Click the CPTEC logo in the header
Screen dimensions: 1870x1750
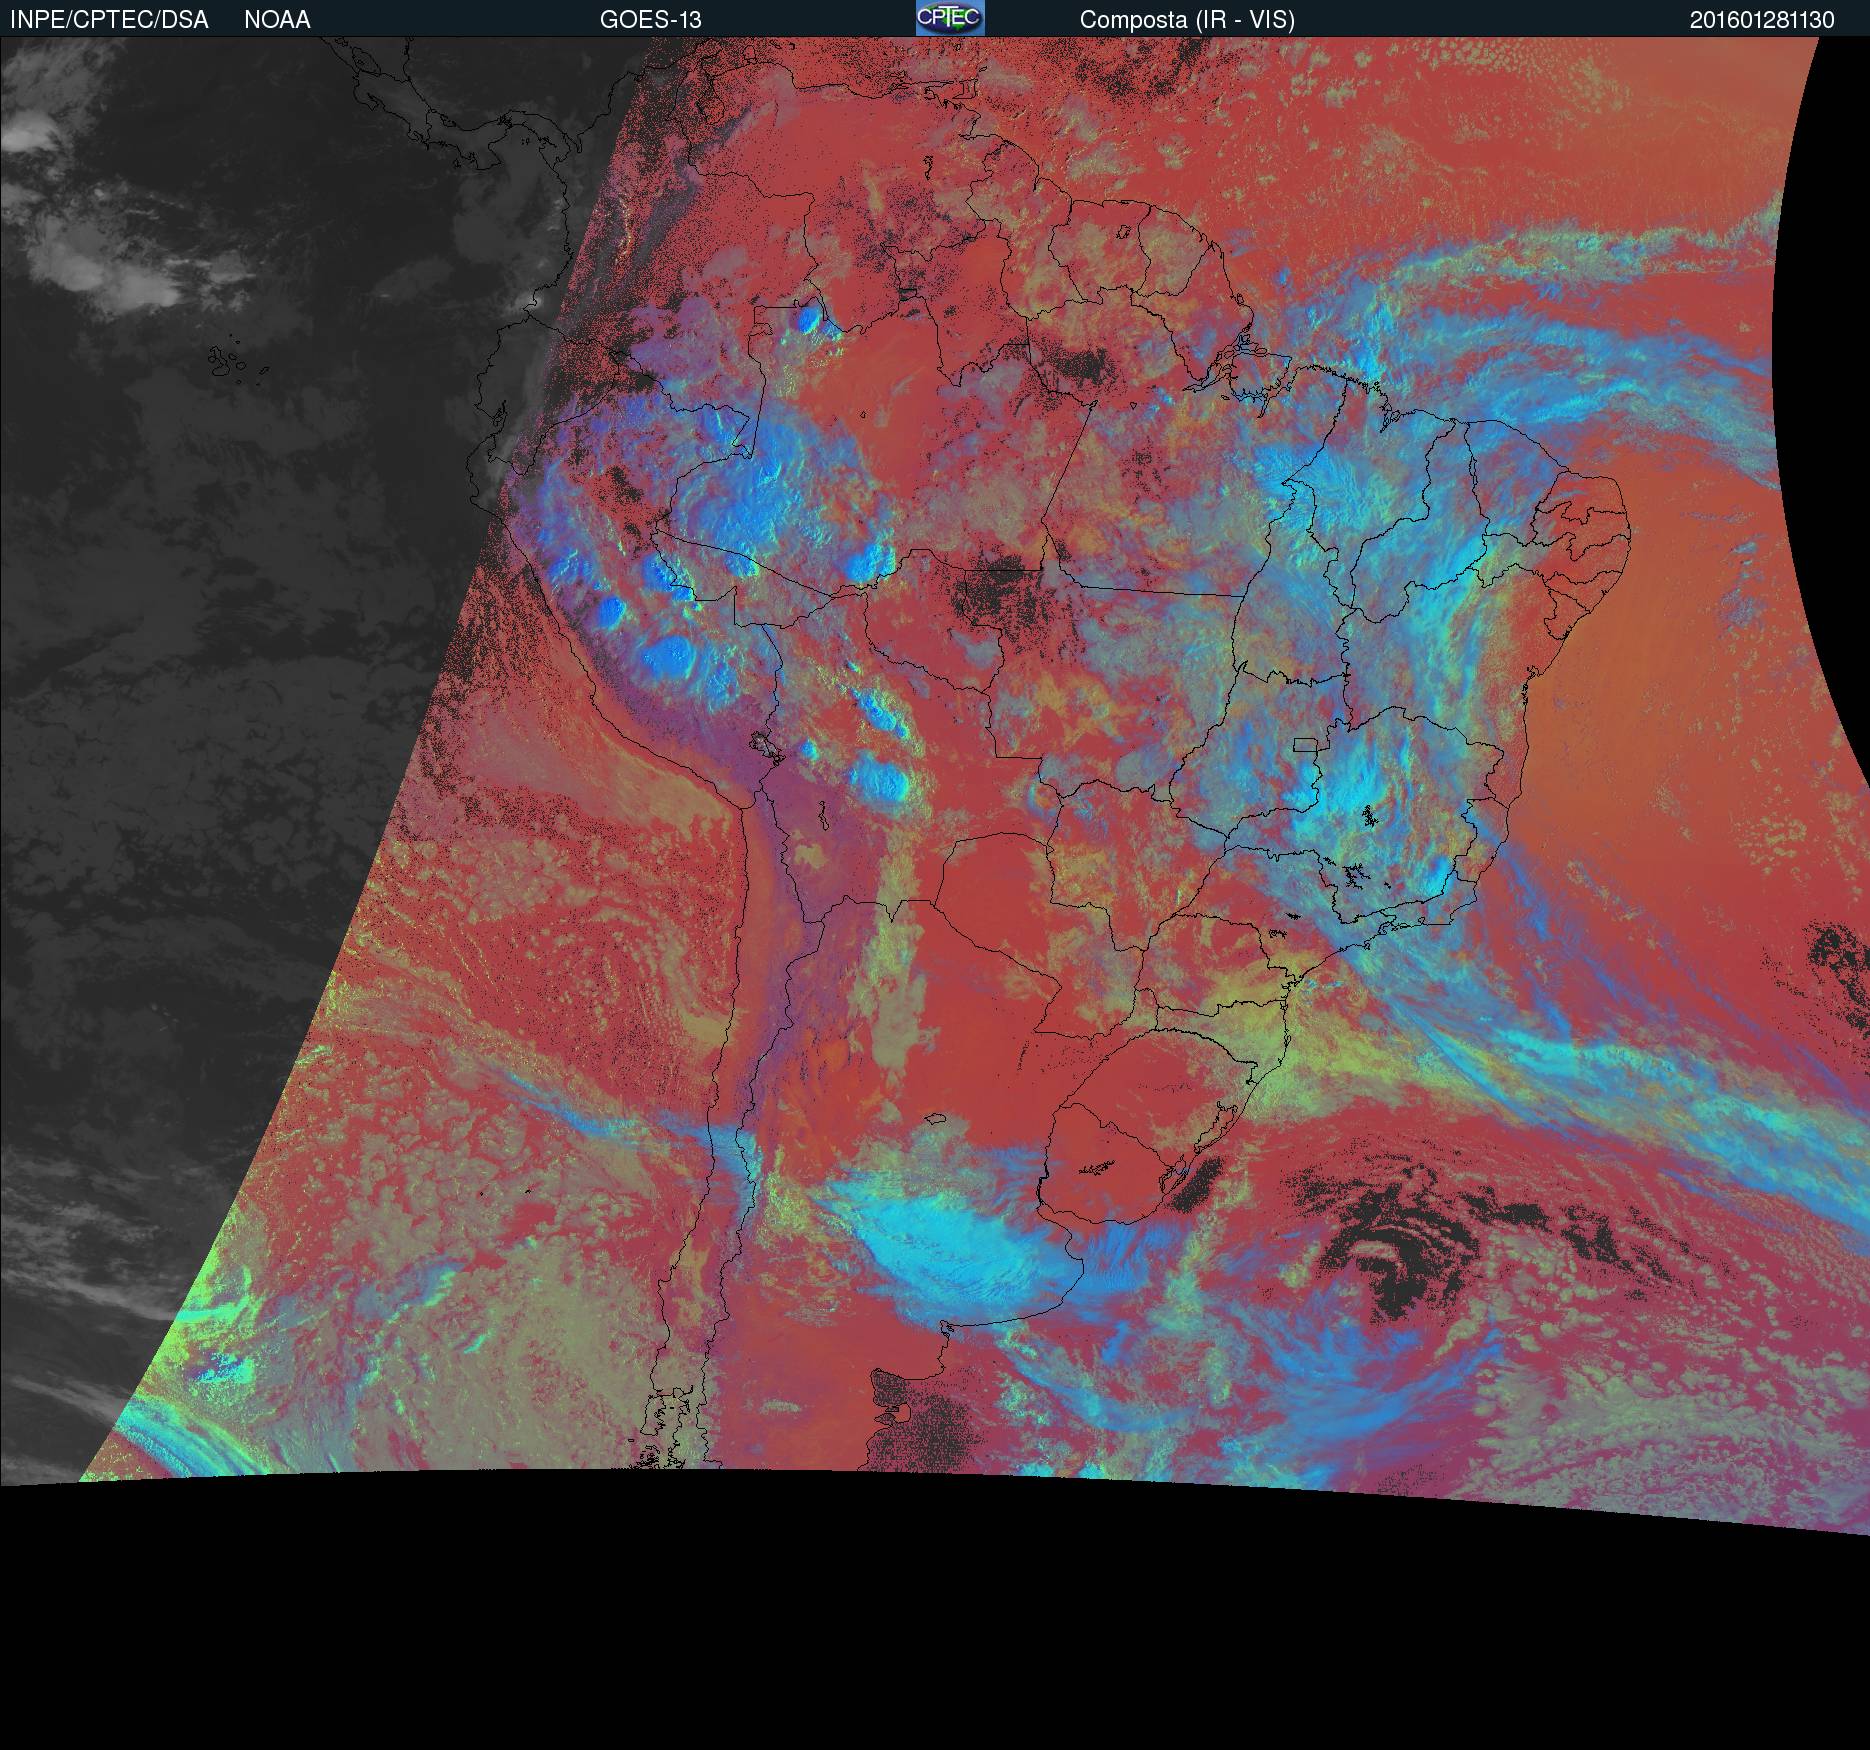pyautogui.click(x=950, y=18)
